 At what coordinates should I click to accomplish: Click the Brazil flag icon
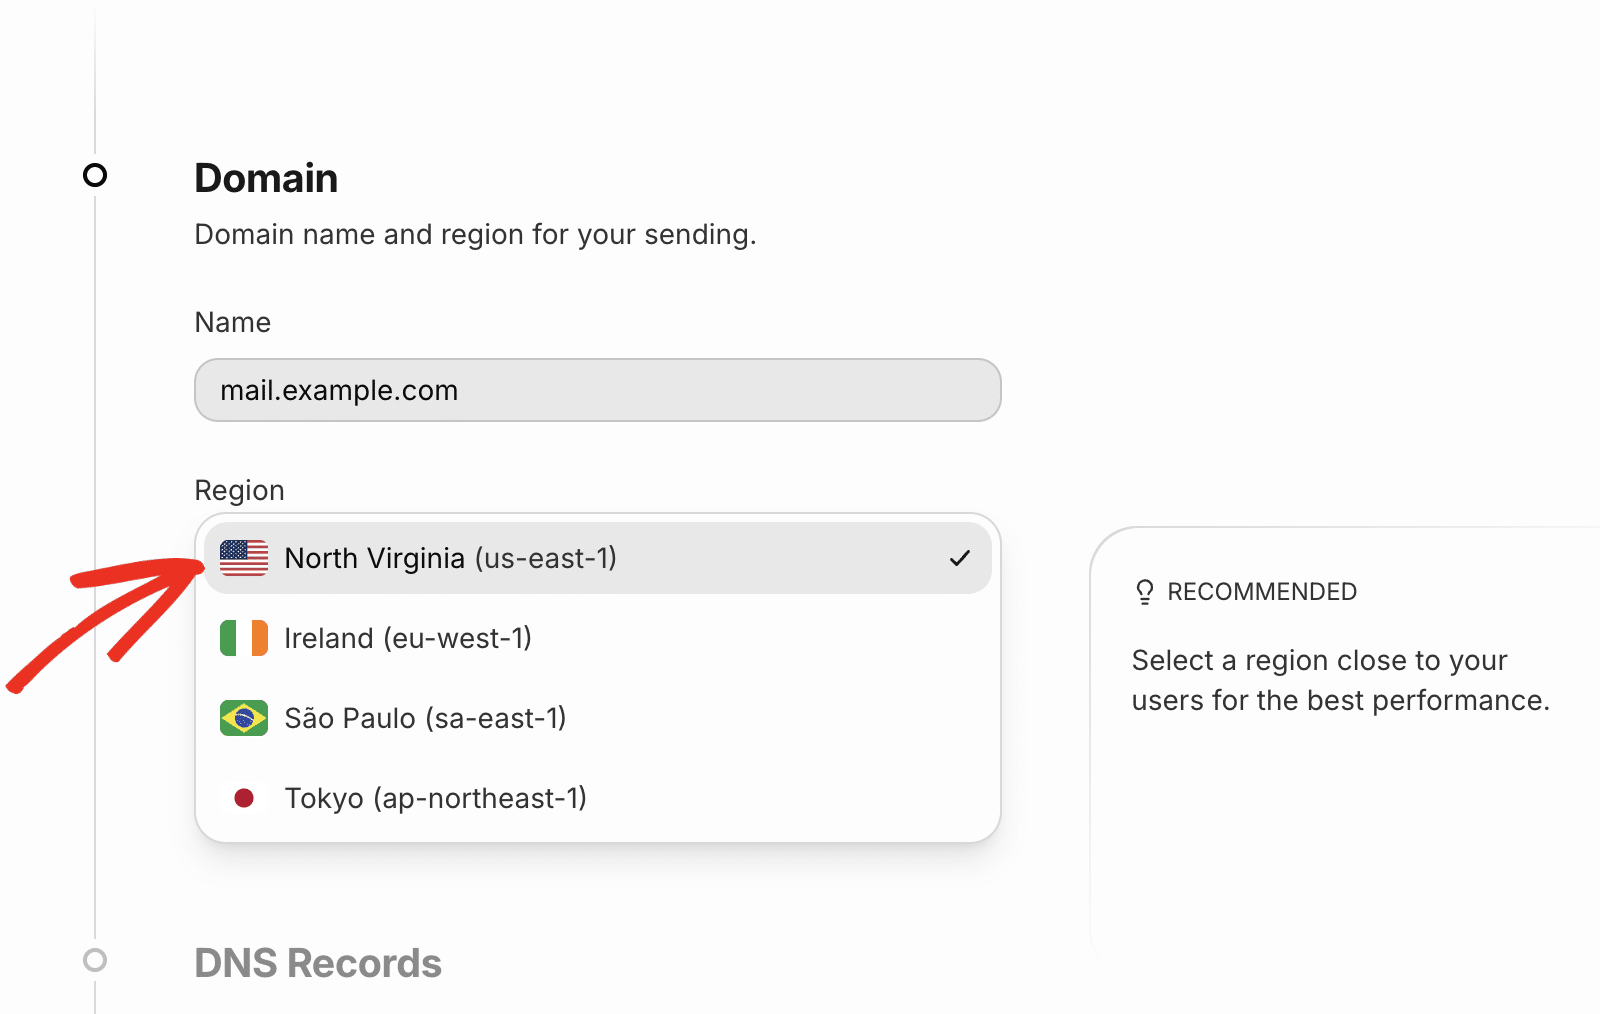click(244, 718)
